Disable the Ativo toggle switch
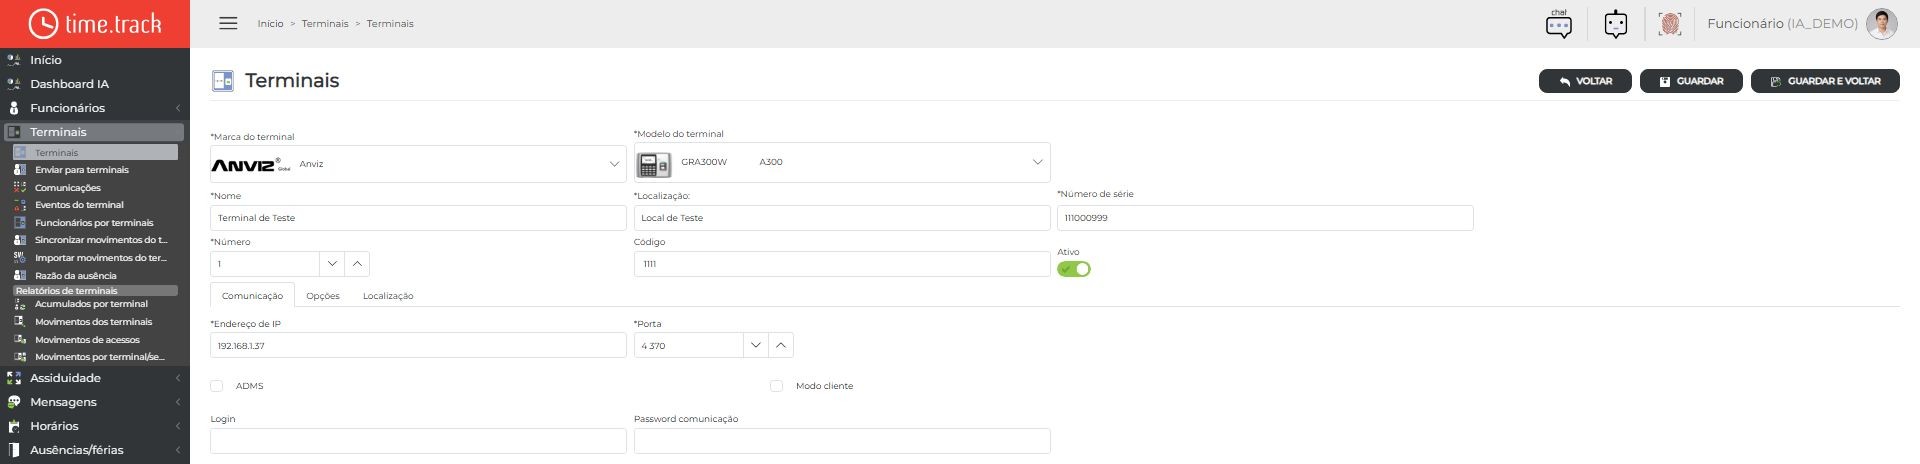1920x464 pixels. pos(1074,269)
